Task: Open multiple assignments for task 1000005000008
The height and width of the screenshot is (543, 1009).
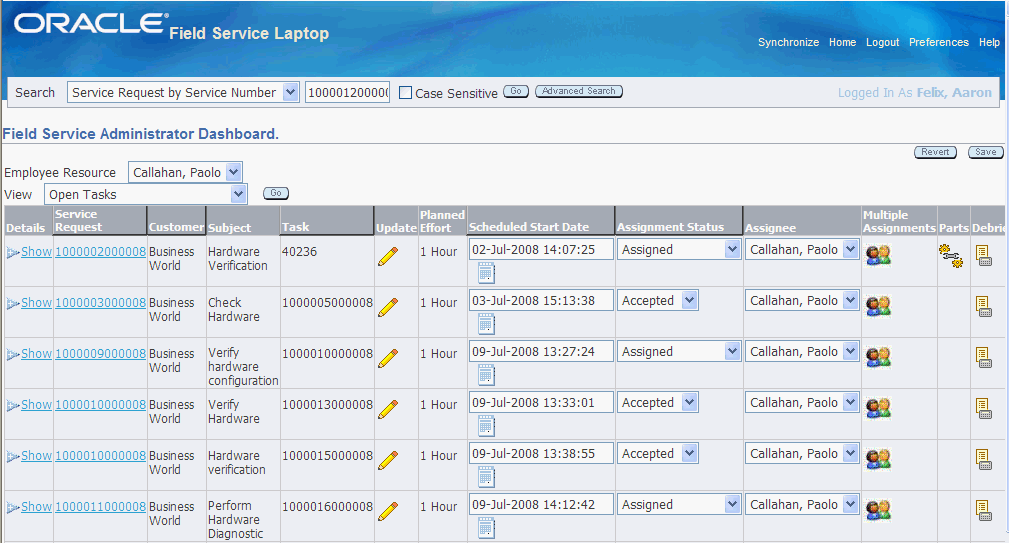Action: point(878,306)
